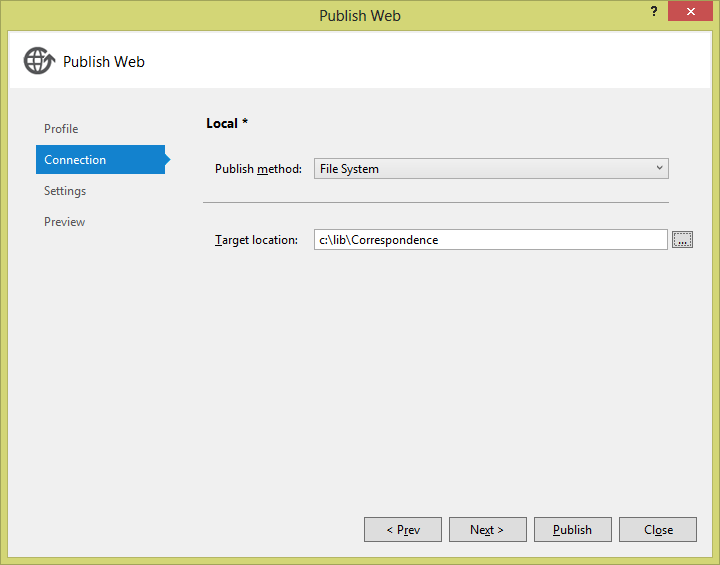Click the Close button at bottom

click(x=658, y=530)
